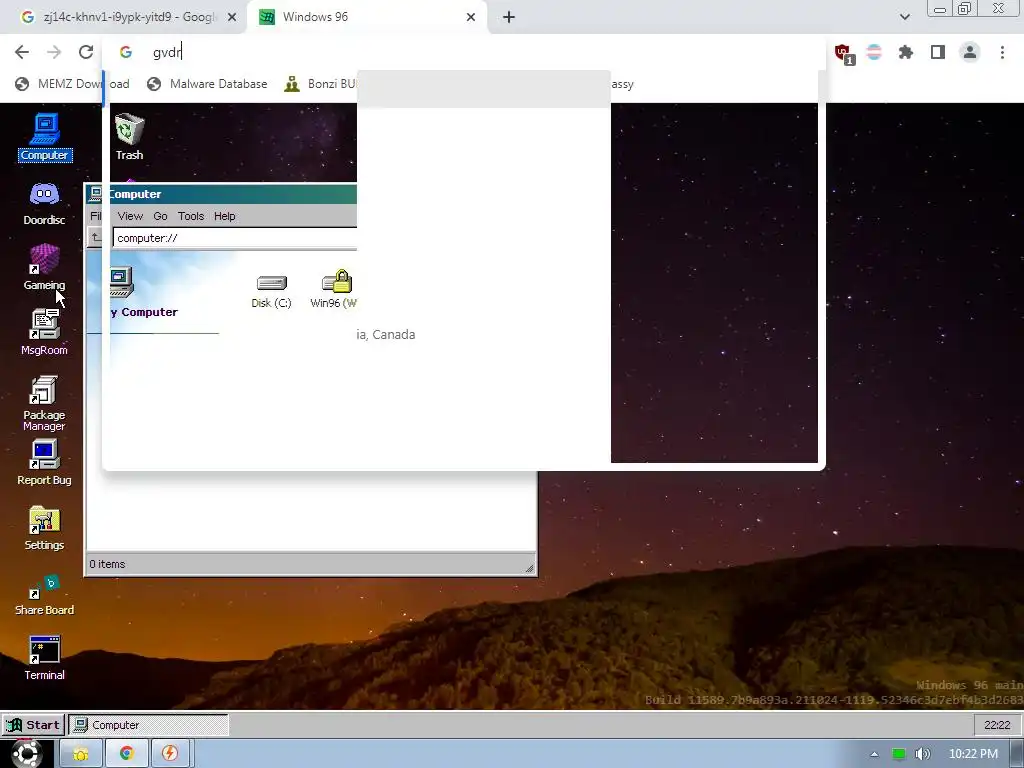1024x768 pixels.
Task: Click the Windows 96 Start button
Action: click(x=33, y=725)
